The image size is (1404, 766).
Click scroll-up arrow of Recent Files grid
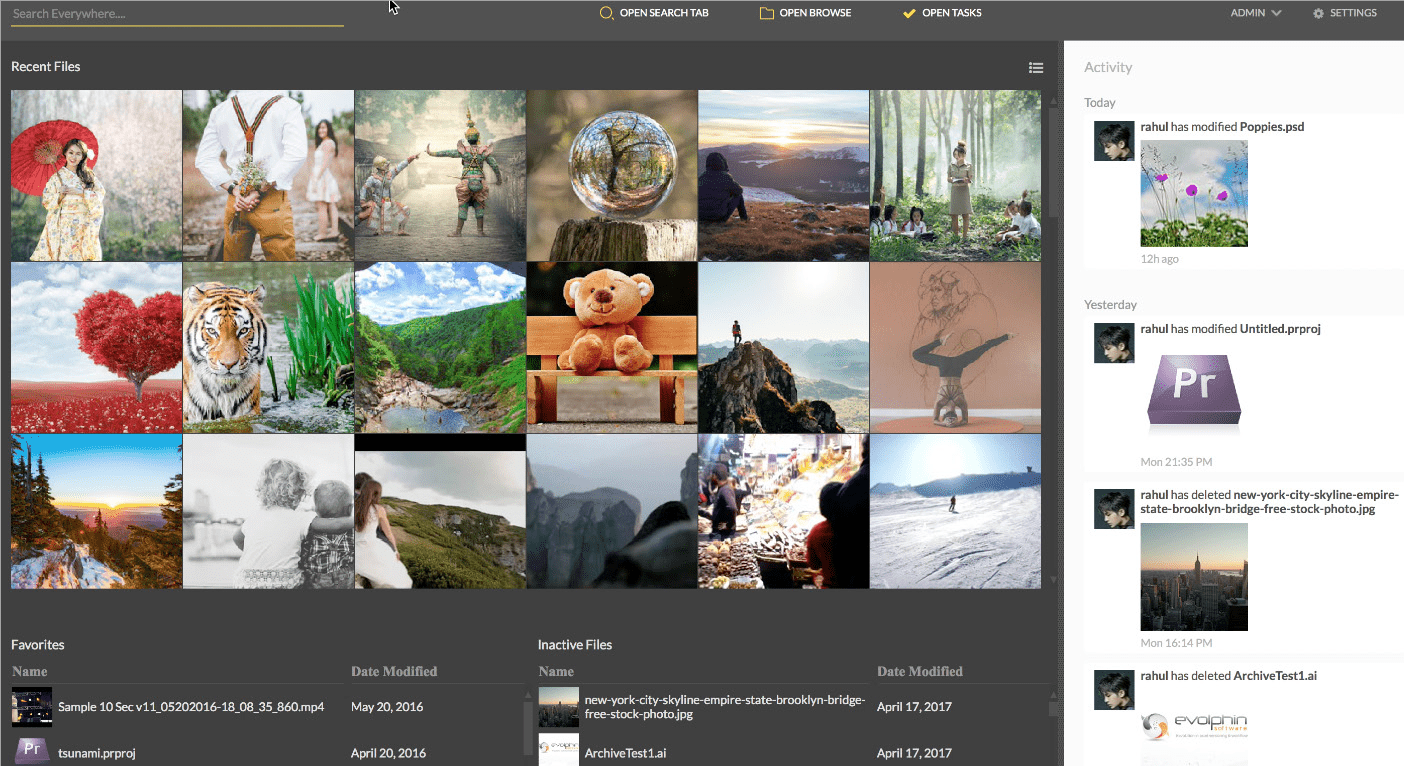tap(1051, 100)
